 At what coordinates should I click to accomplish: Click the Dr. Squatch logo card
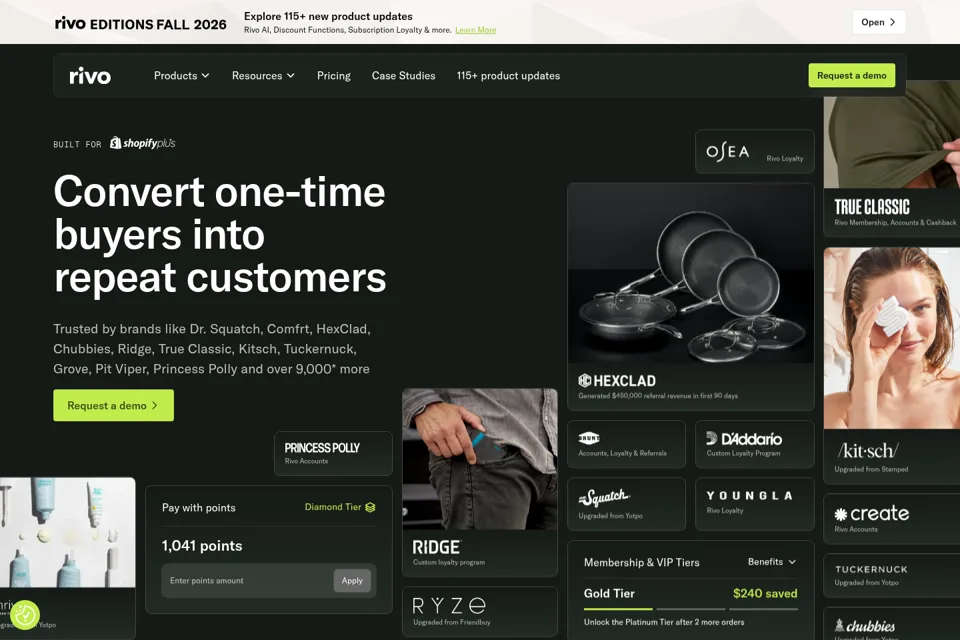pos(626,504)
